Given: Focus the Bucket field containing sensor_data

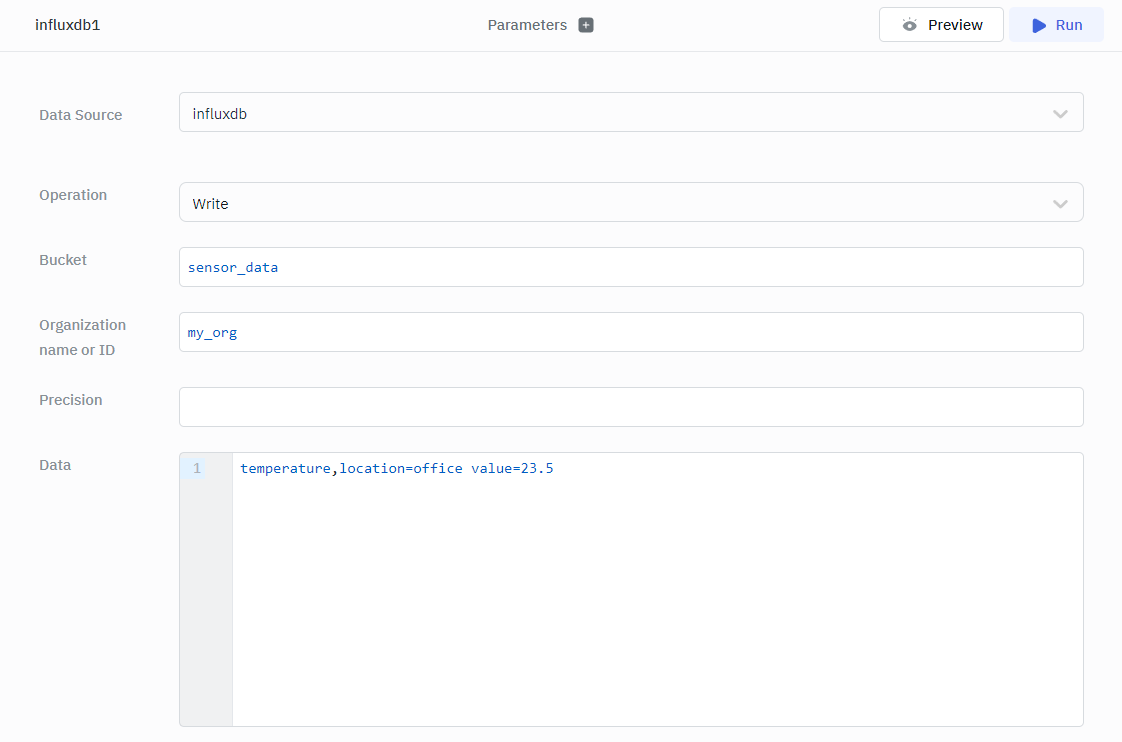Looking at the screenshot, I should [x=630, y=267].
